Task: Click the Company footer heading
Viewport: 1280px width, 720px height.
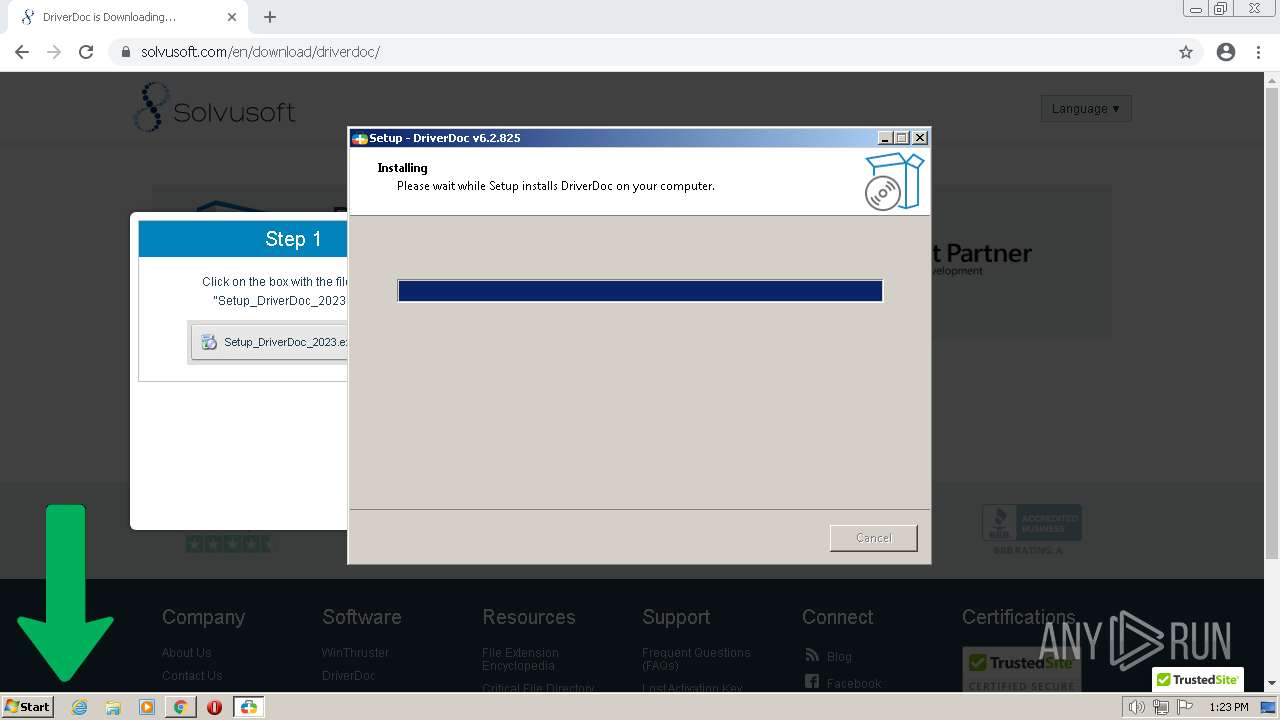Action: (x=203, y=617)
